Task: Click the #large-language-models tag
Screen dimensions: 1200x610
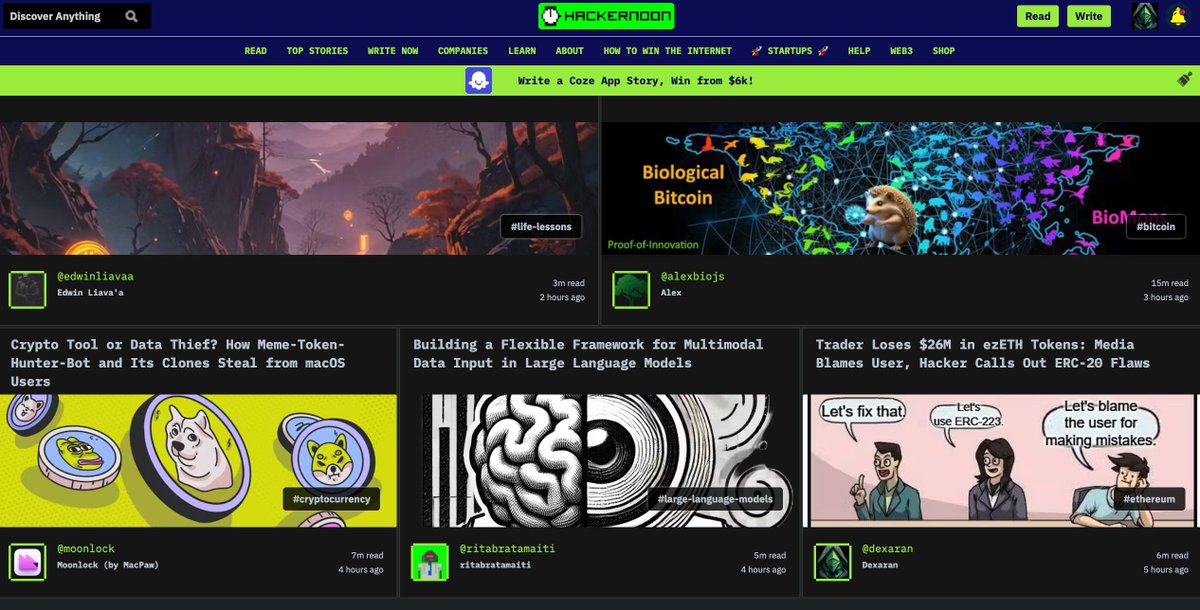Action: [715, 499]
